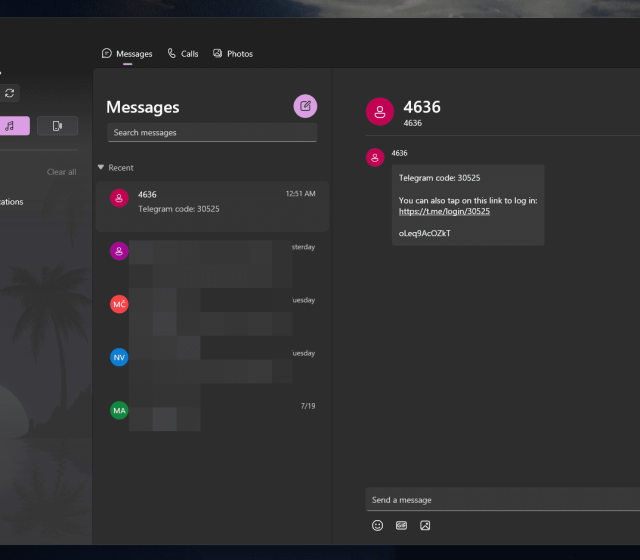The image size is (640, 560).
Task: Open the 4636 Telegram code conversation
Action: [212, 201]
